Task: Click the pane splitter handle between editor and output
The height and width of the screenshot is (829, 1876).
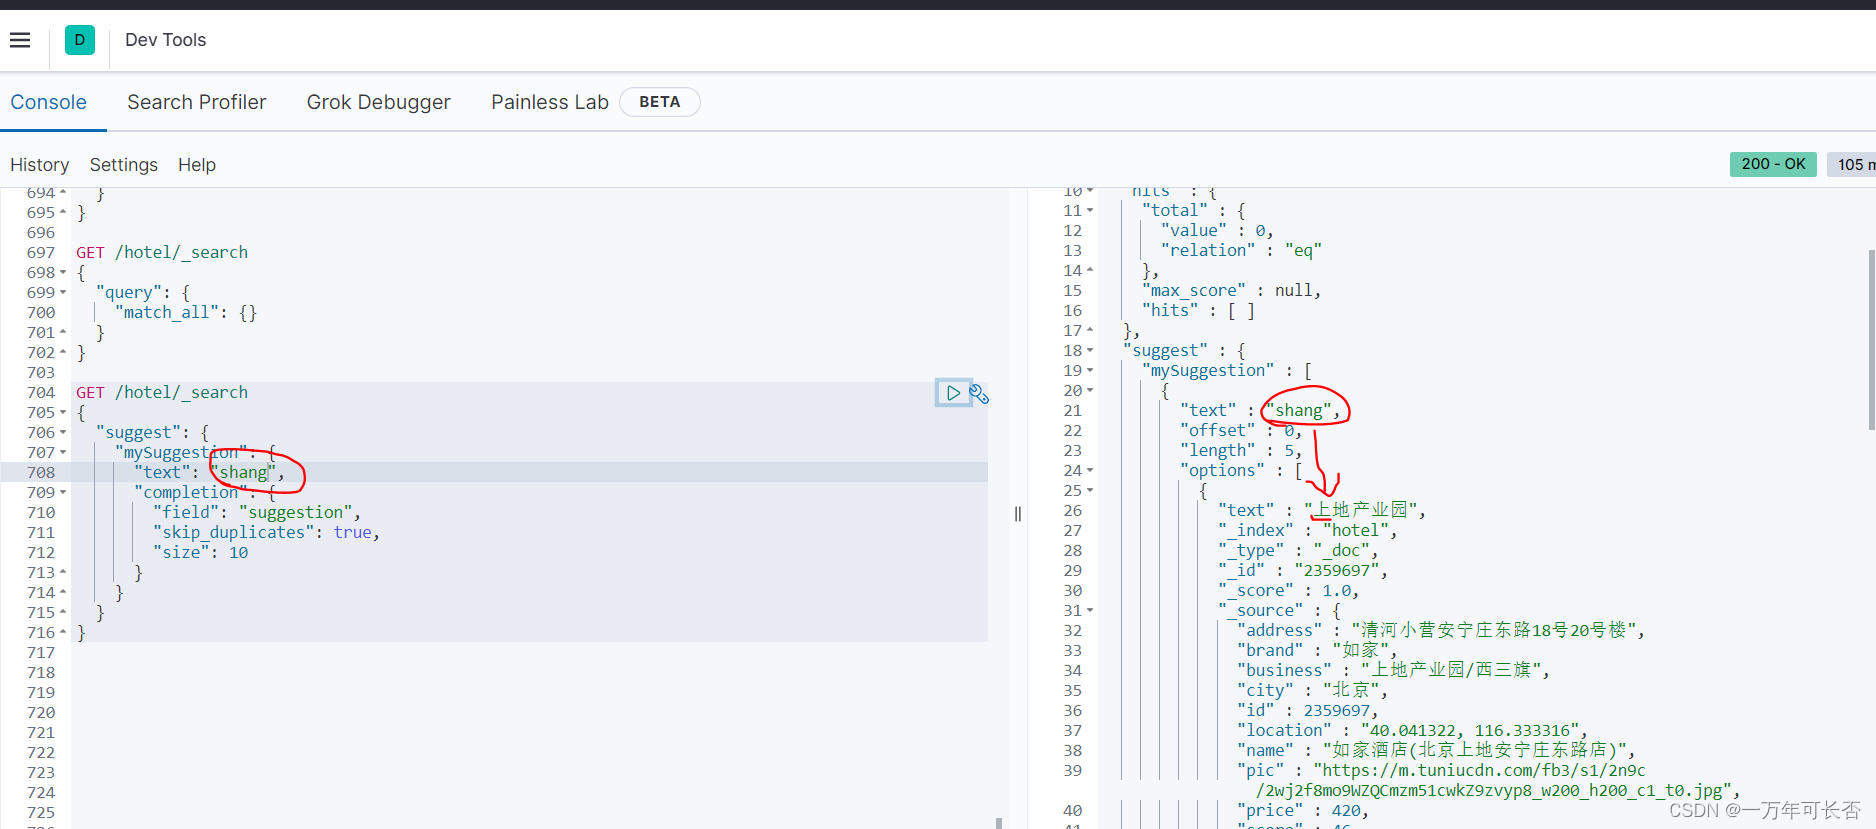Action: 1018,514
